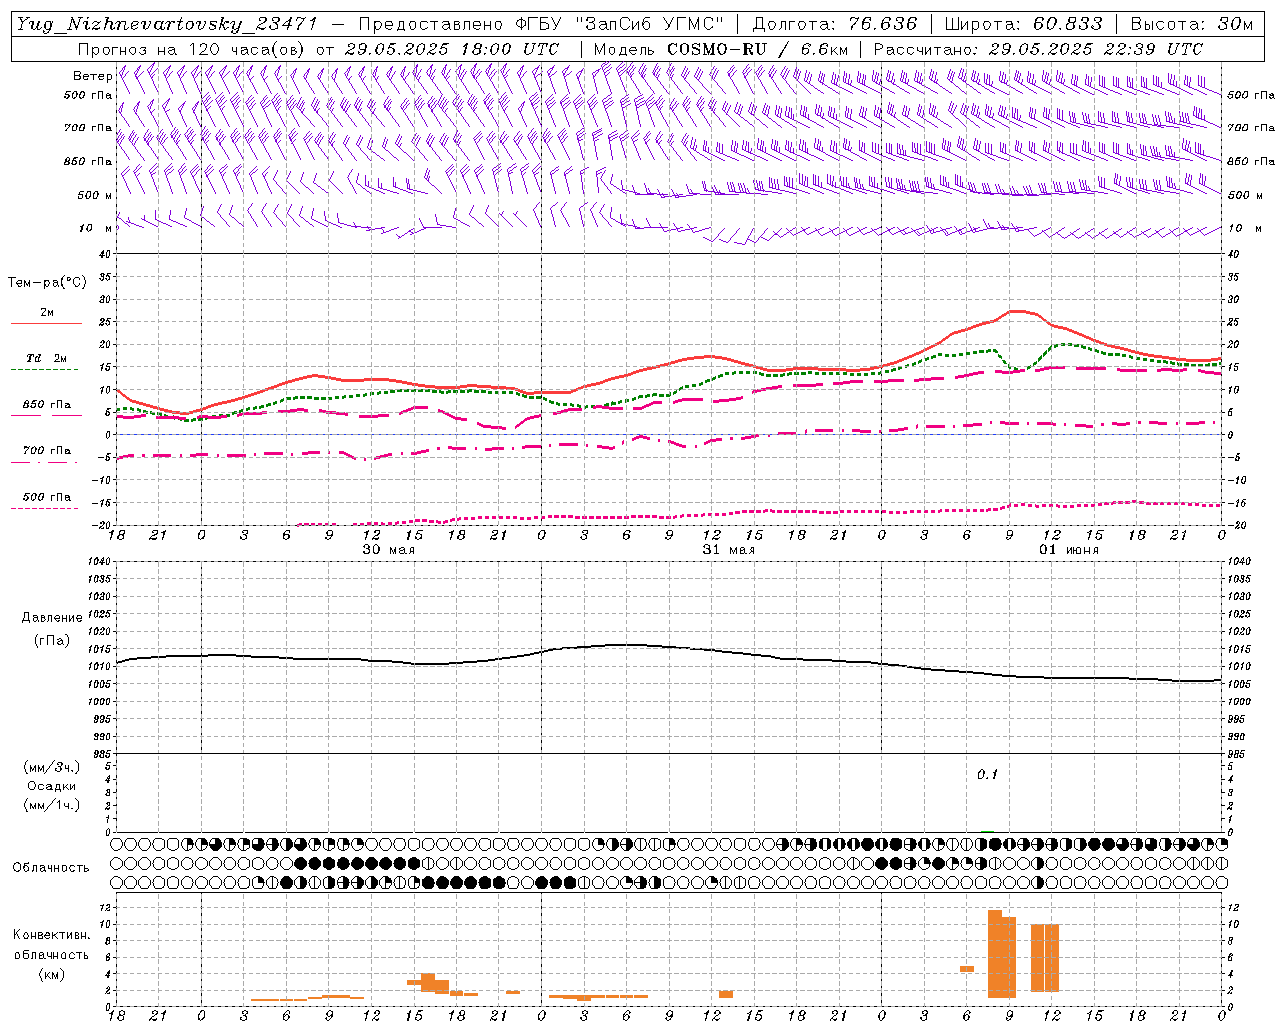Click the Осадки precipitation label
Screen dimensions: 1280x1024
coord(52,785)
